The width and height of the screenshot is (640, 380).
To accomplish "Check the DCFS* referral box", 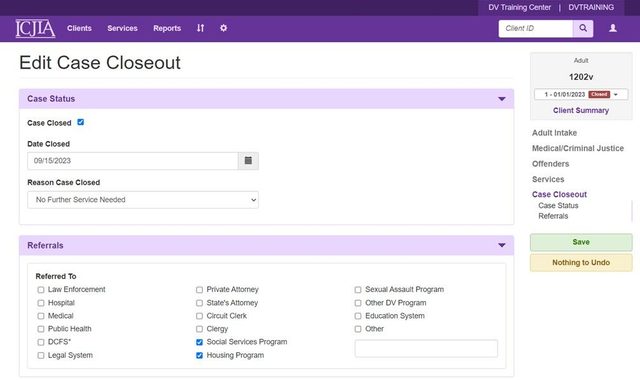I will click(x=41, y=342).
